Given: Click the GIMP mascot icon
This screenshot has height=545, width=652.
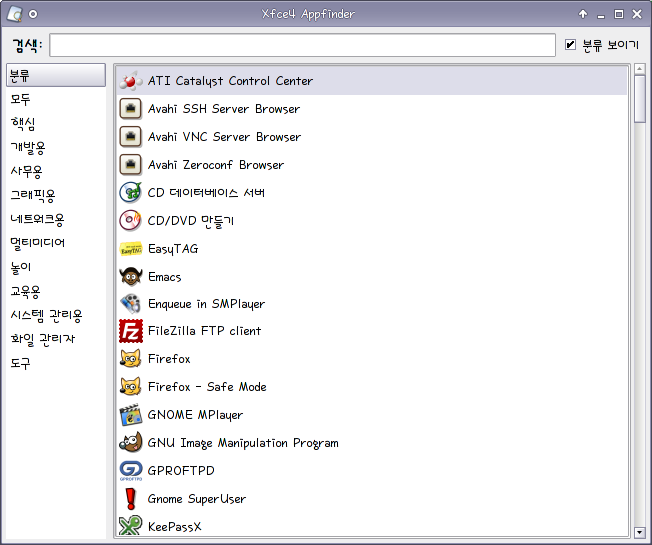Looking at the screenshot, I should (131, 443).
